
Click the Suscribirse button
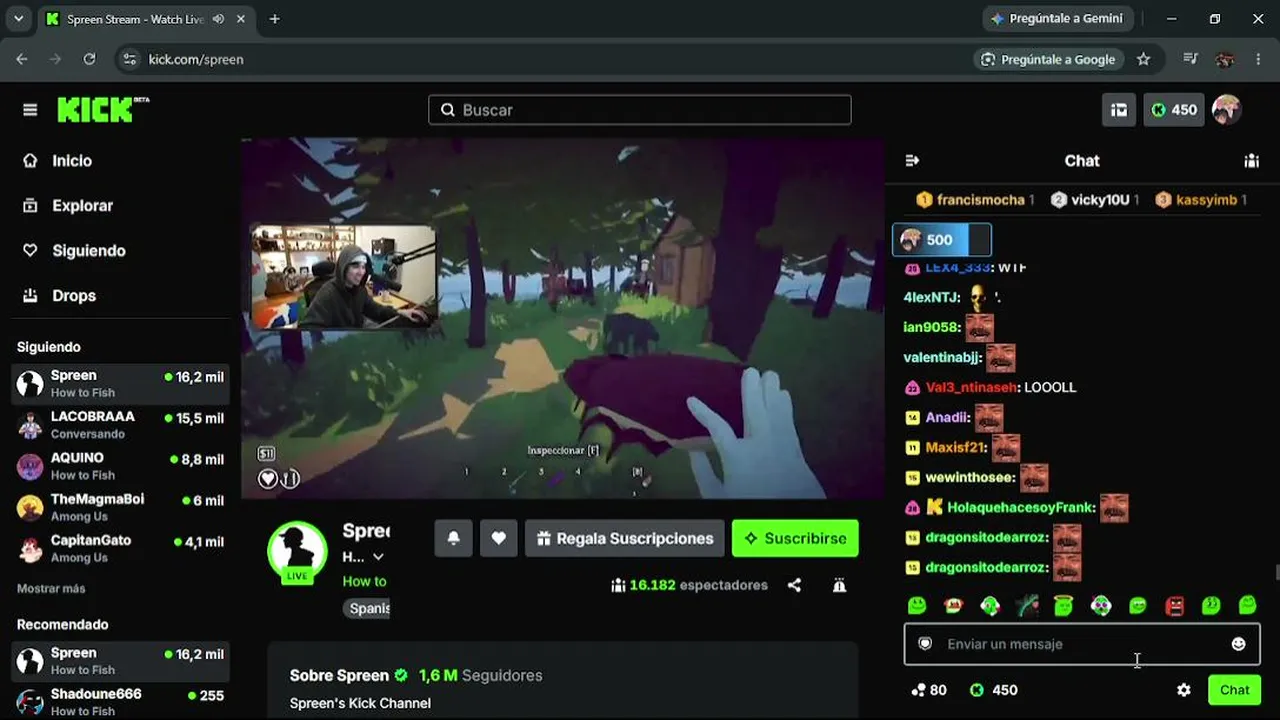click(x=795, y=538)
